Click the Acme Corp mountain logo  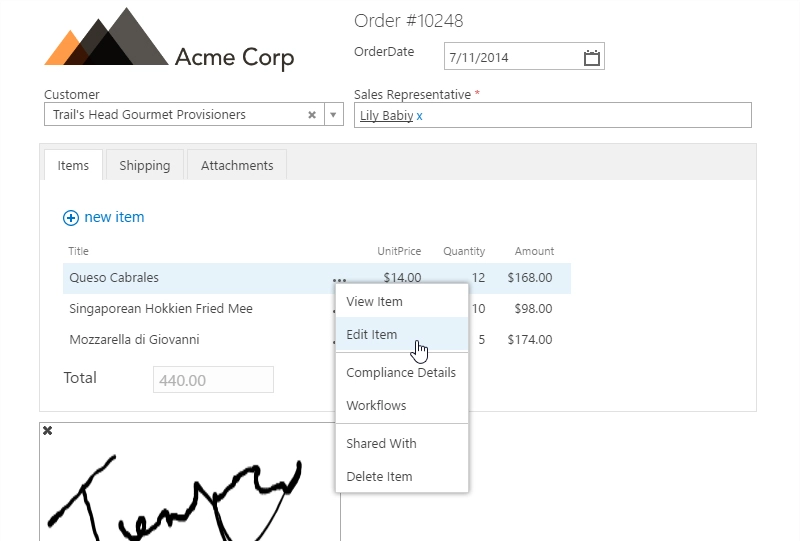[107, 38]
